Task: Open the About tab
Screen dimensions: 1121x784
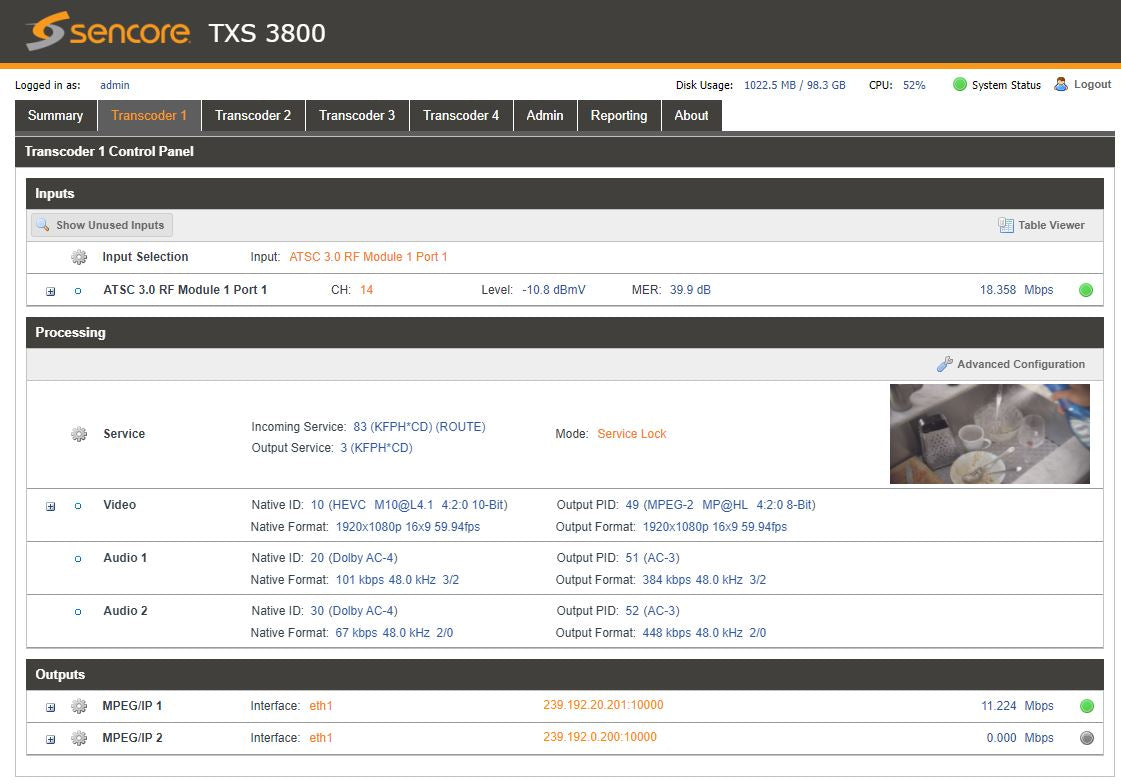Action: point(691,116)
